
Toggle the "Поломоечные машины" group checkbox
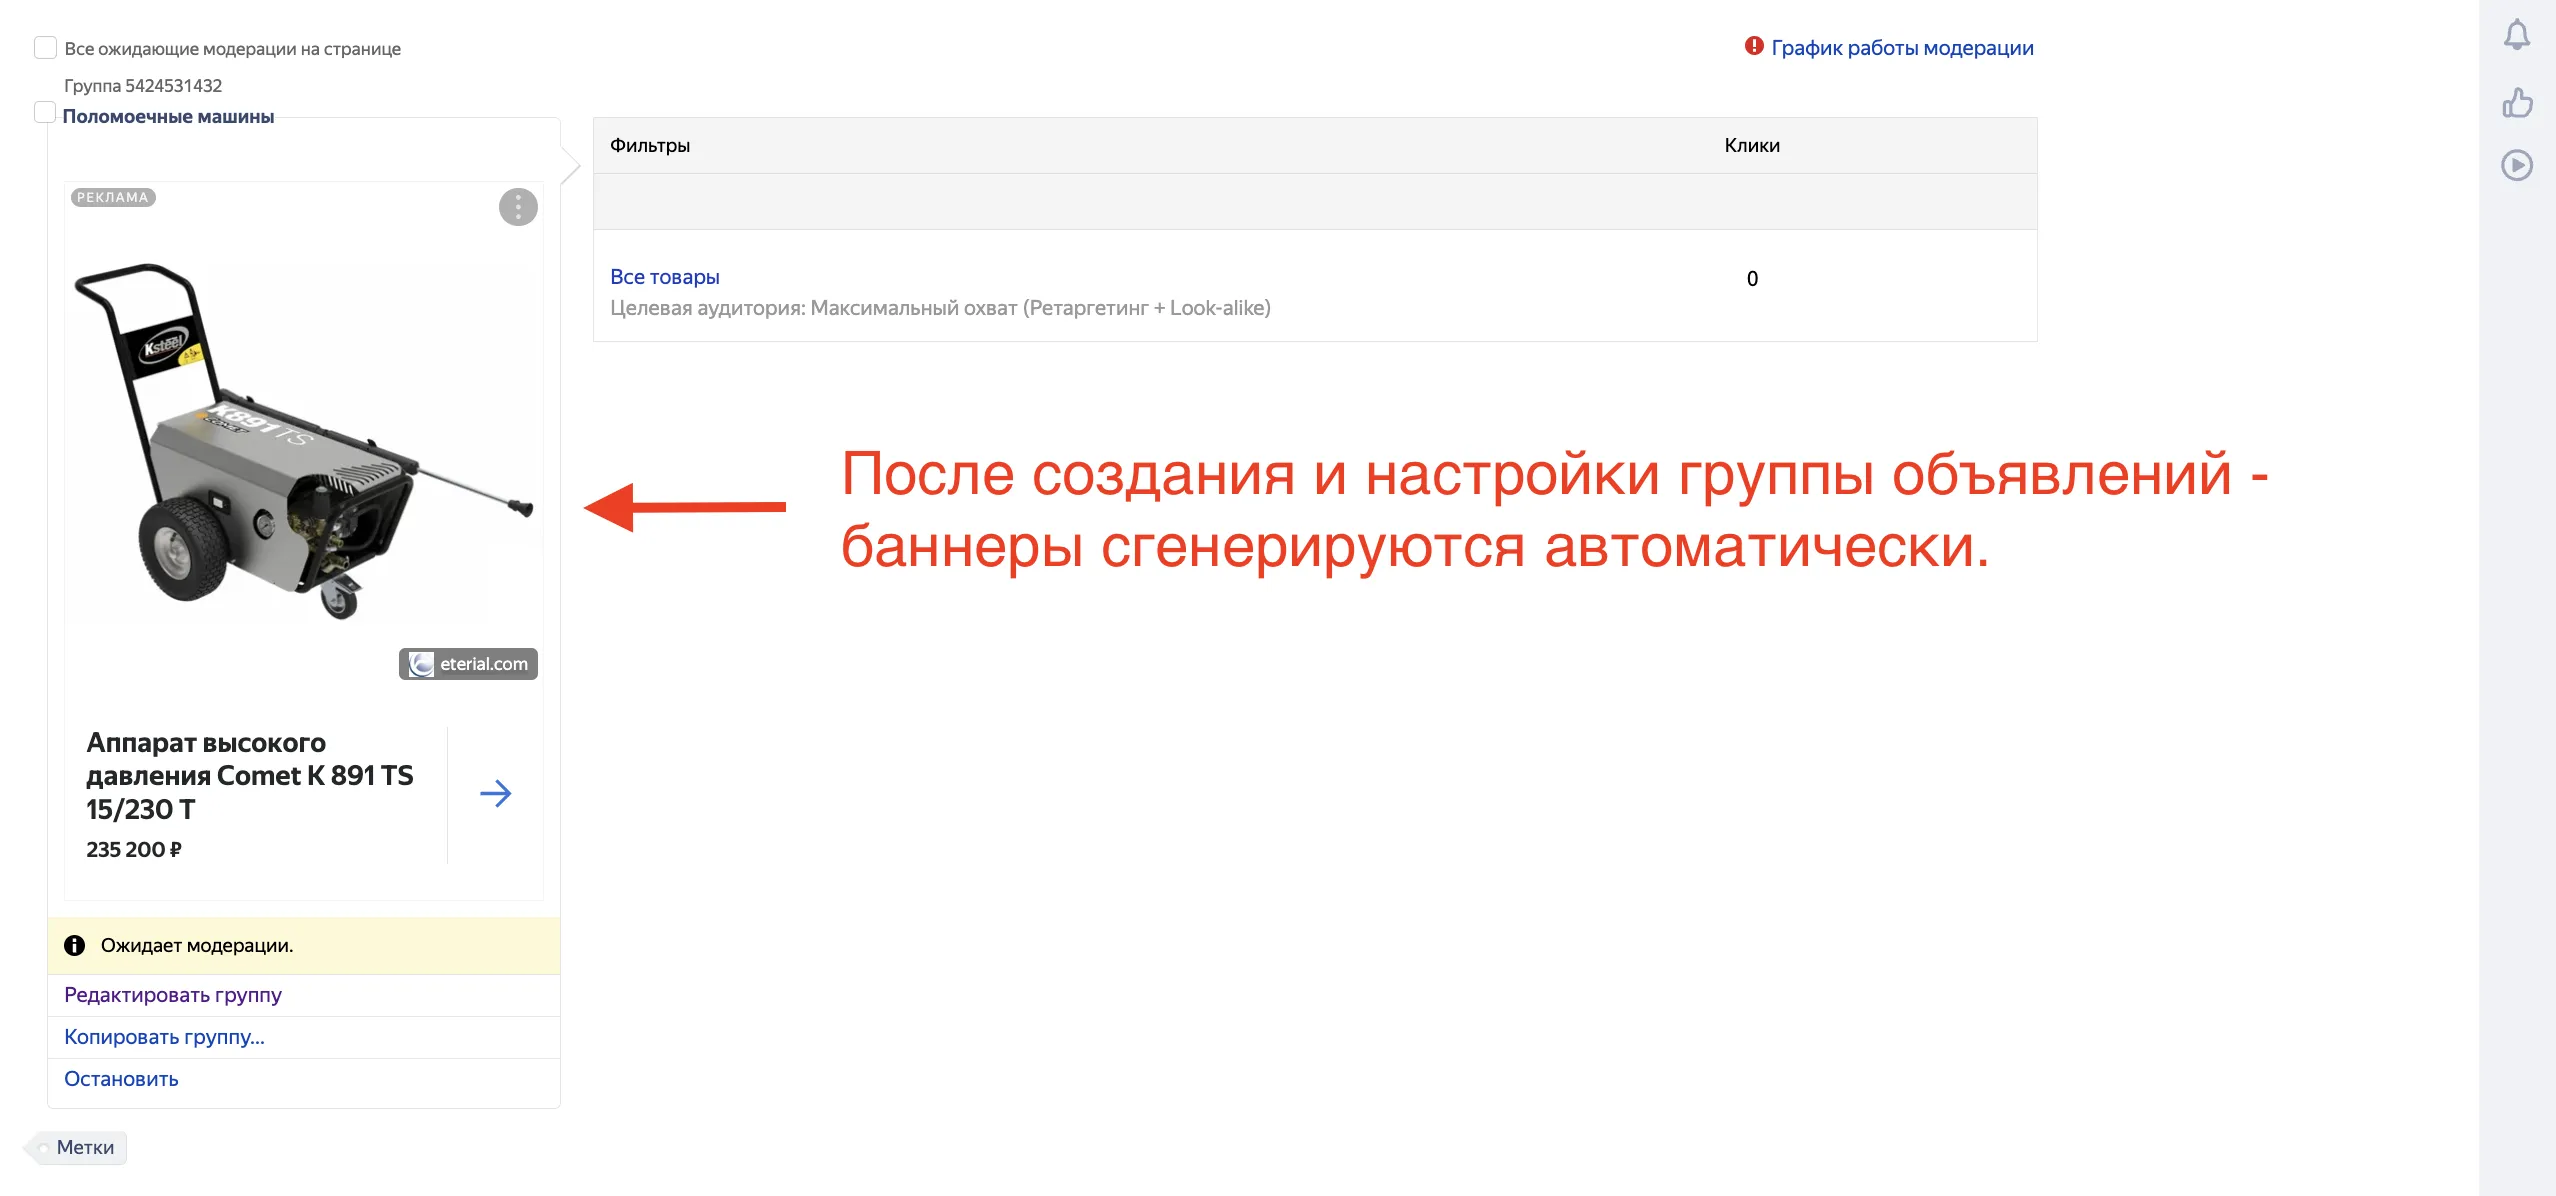pyautogui.click(x=44, y=113)
